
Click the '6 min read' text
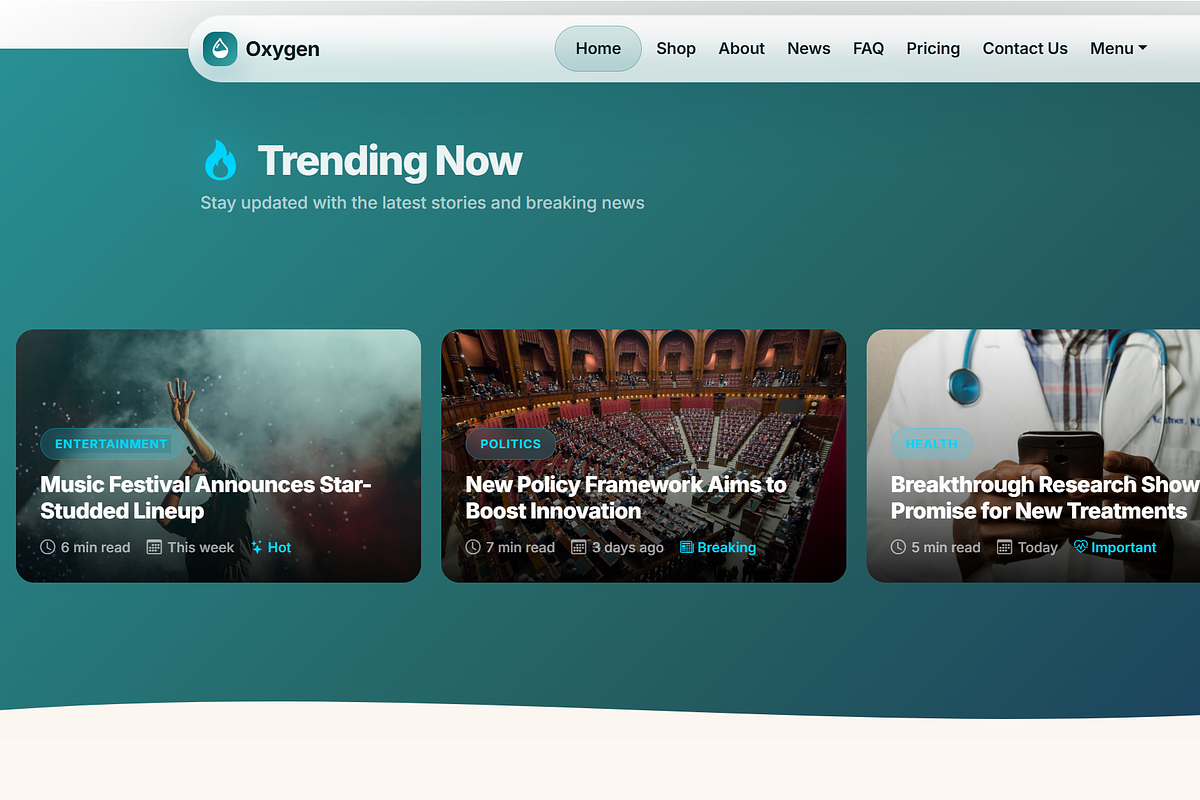(95, 547)
